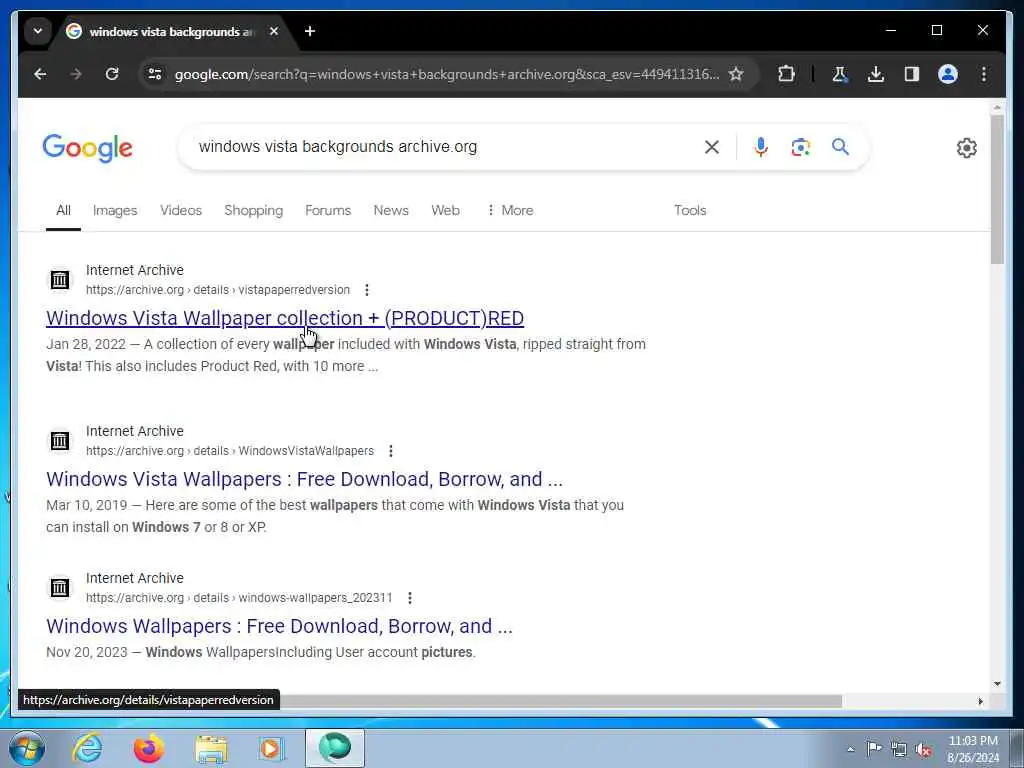
Task: Open the muted volume tray icon
Action: pyautogui.click(x=923, y=750)
